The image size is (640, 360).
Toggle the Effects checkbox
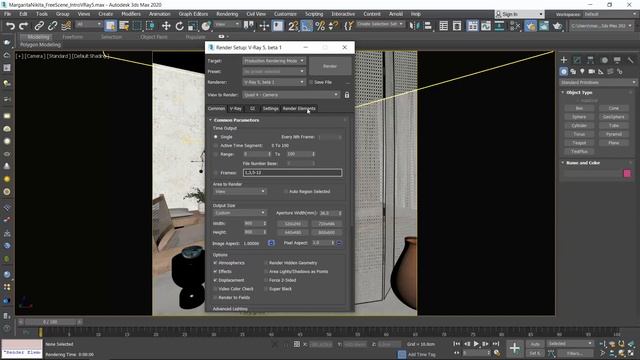pos(216,271)
